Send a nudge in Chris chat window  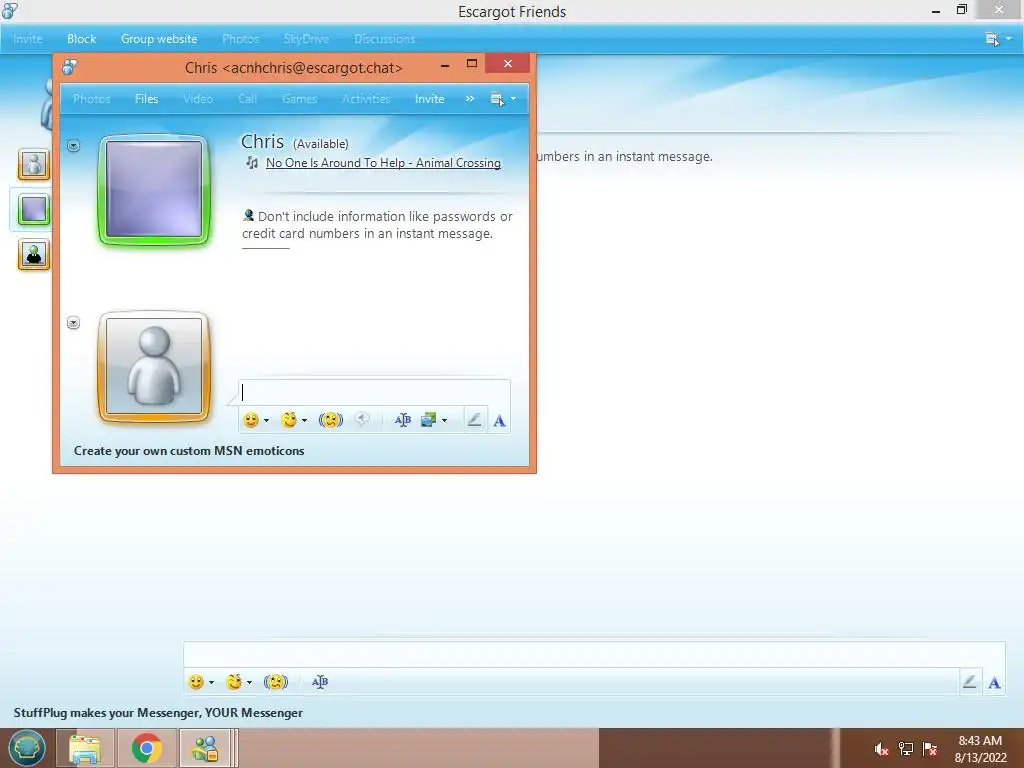pos(330,420)
